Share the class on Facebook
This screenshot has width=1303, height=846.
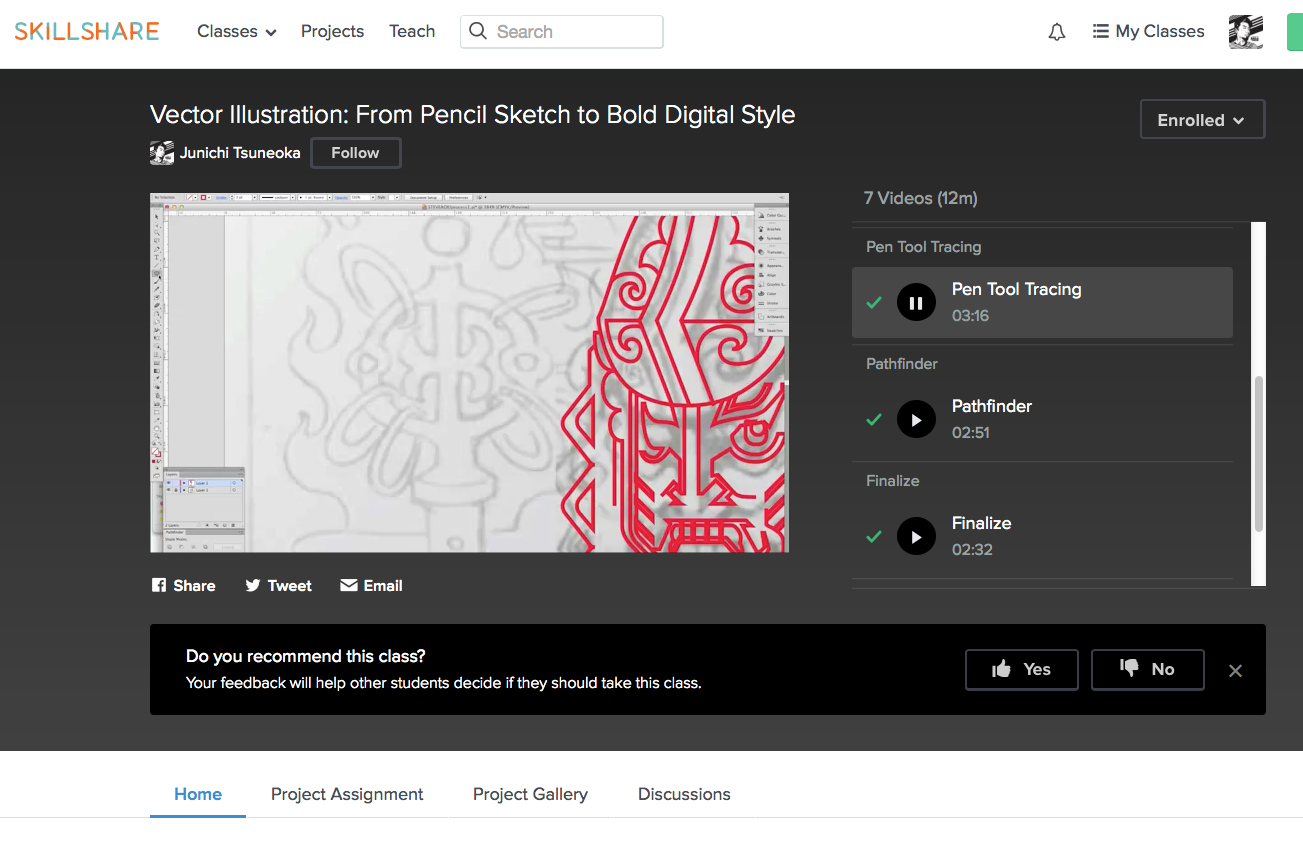(184, 586)
